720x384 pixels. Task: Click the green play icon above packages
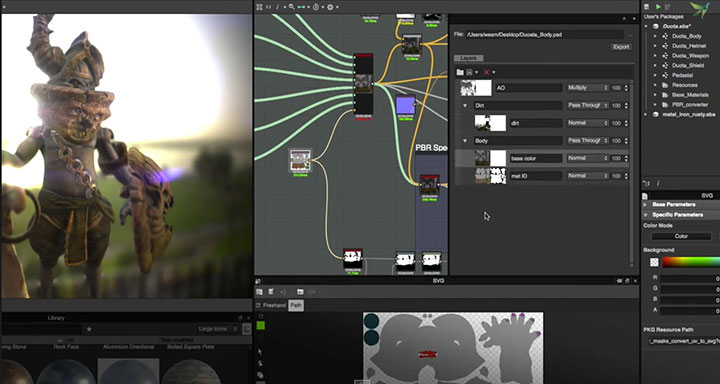(658, 6)
